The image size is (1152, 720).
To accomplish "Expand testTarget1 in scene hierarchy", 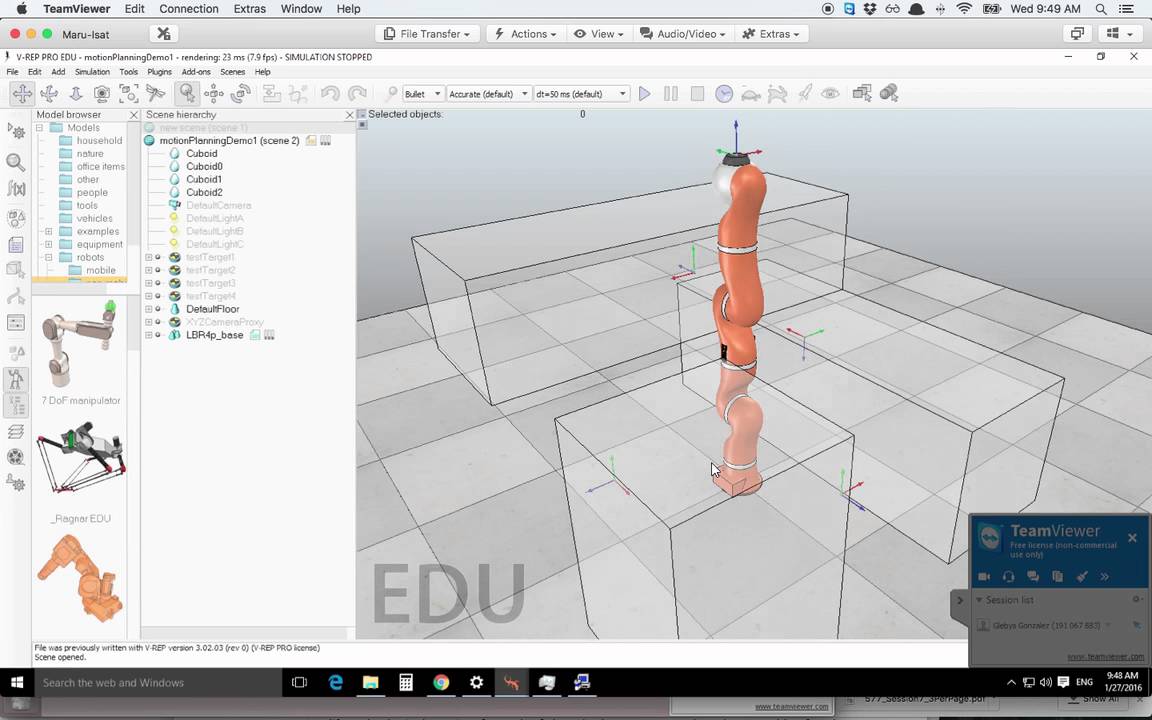I will click(x=148, y=257).
